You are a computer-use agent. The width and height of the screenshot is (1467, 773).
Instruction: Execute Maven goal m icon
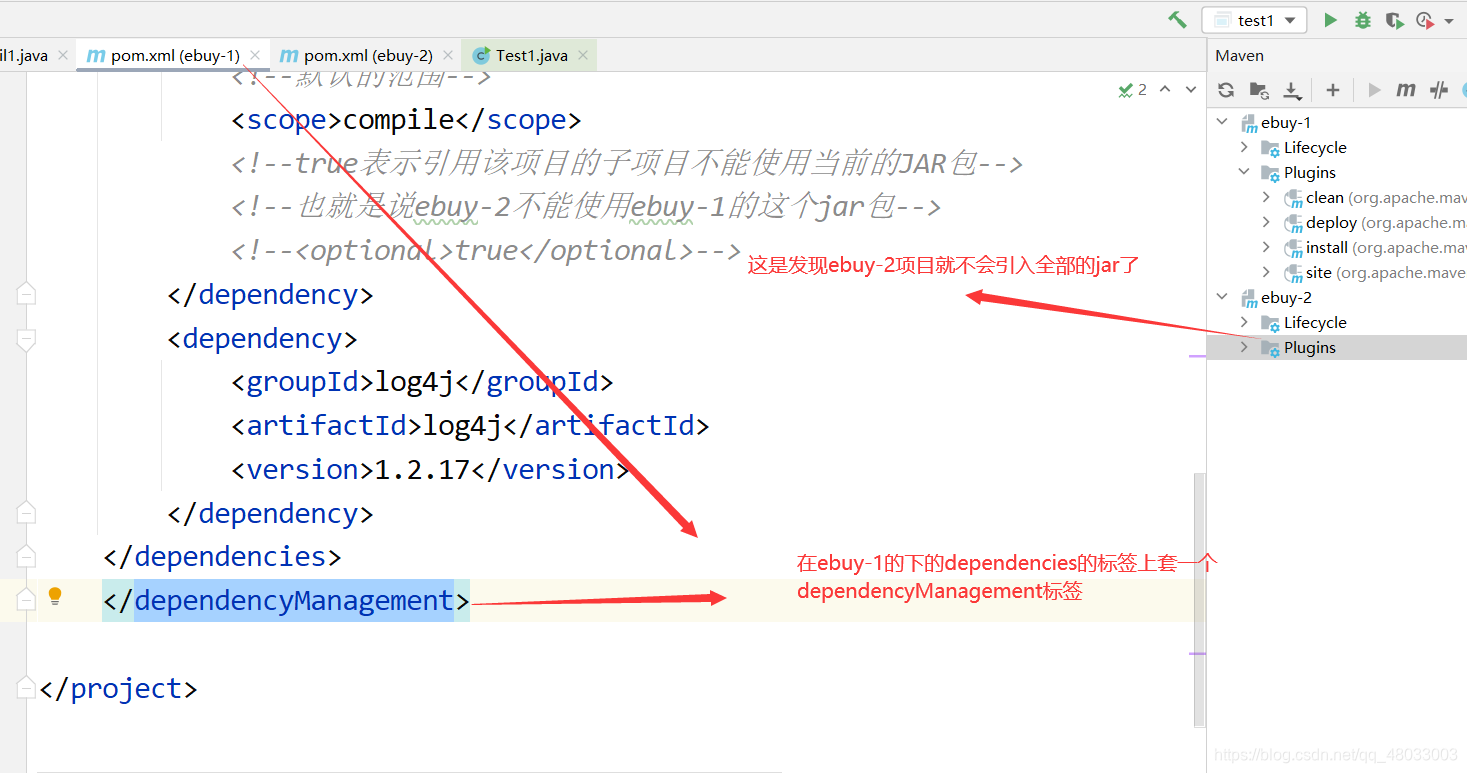point(1406,90)
